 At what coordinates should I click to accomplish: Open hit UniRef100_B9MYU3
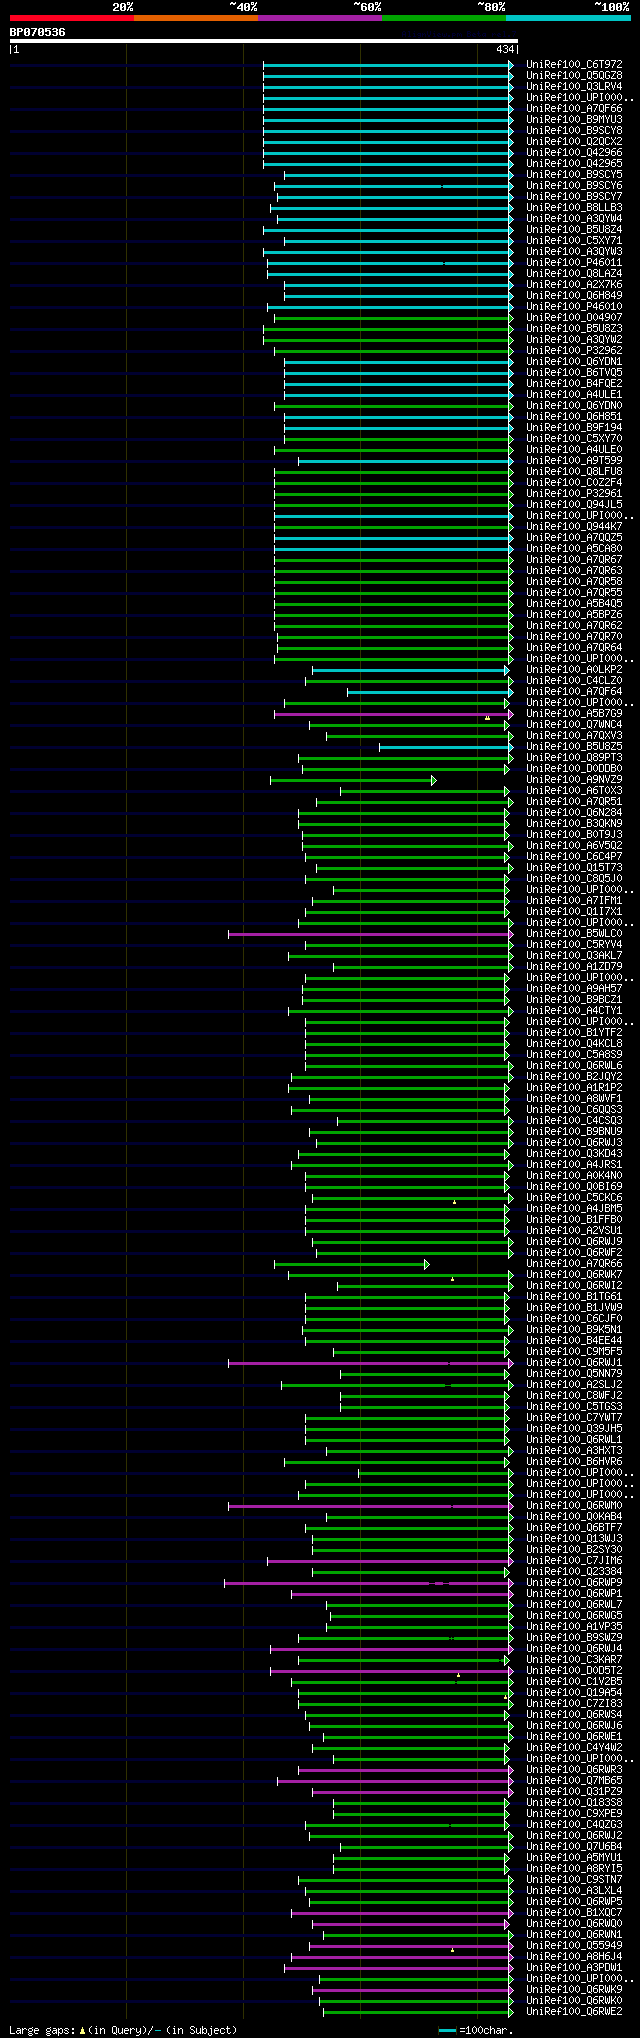[574, 120]
